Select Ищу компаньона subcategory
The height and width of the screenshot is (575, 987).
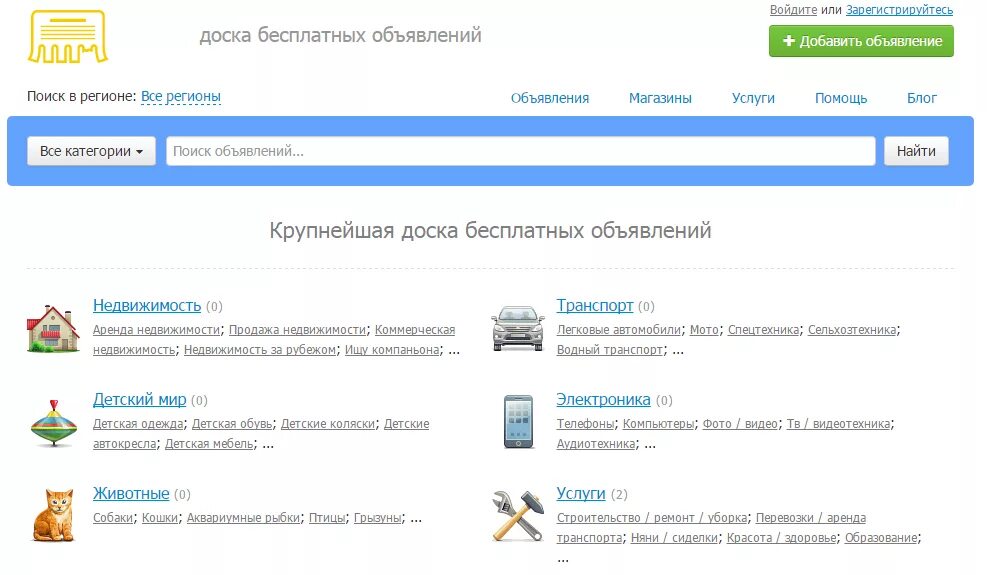coord(392,350)
